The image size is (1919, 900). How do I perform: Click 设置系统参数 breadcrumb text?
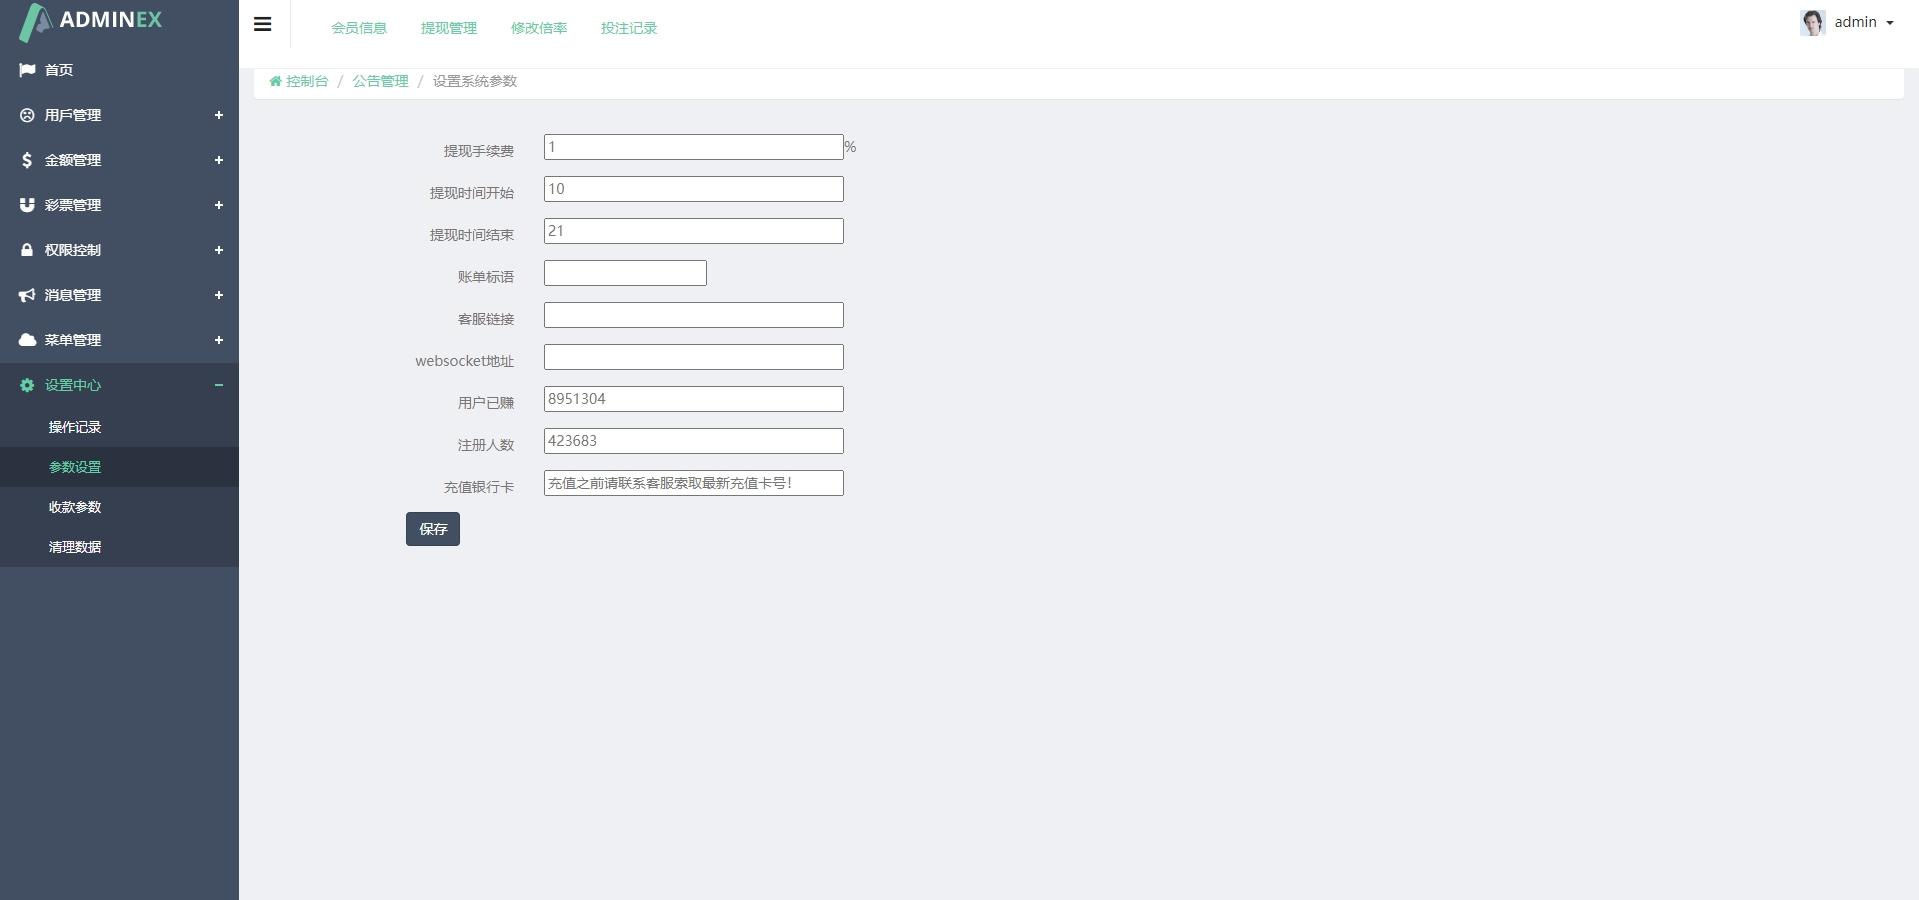[475, 81]
